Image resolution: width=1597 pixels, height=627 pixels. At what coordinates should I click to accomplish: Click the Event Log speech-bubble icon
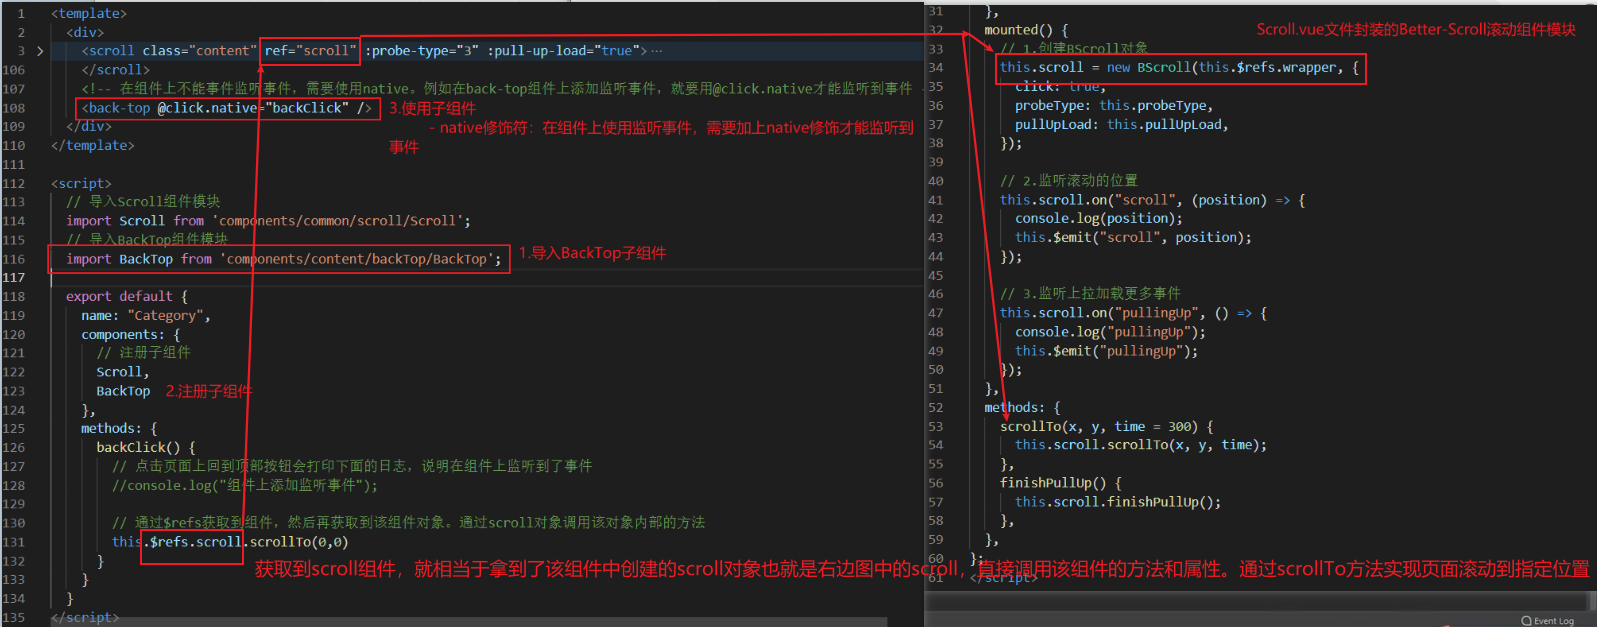pos(1526,621)
